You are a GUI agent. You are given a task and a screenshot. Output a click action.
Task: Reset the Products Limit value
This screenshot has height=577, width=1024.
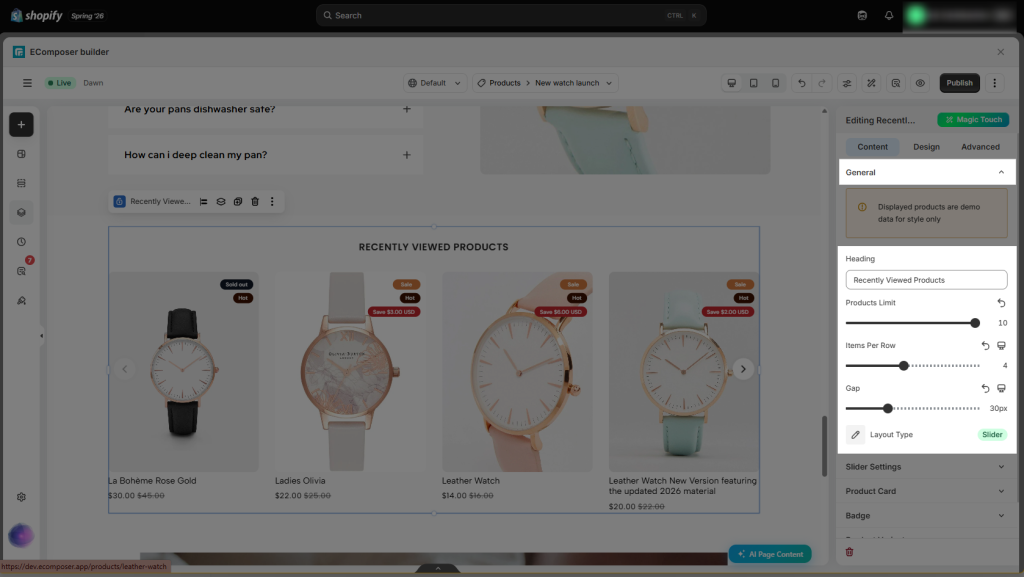click(x=1001, y=303)
